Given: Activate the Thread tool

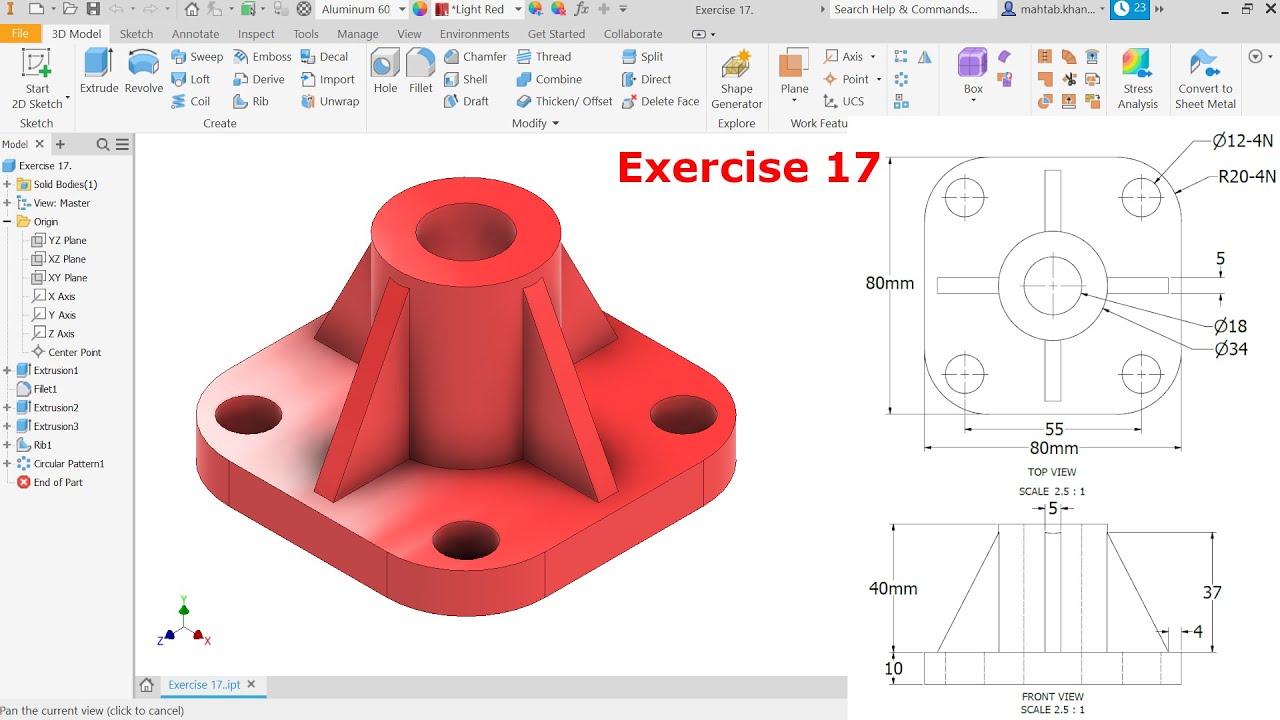Looking at the screenshot, I should [544, 57].
